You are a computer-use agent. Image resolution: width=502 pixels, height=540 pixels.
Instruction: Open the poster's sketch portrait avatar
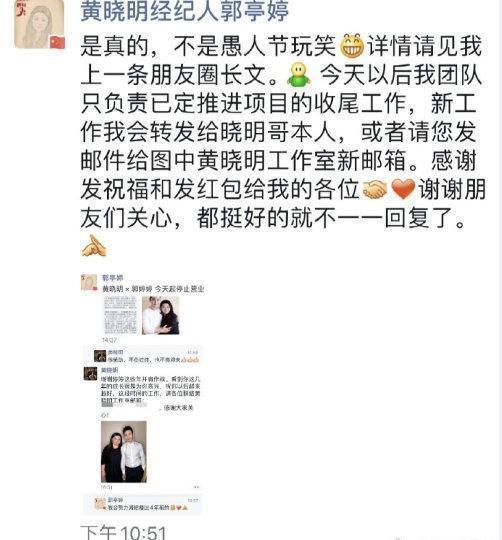click(39, 24)
